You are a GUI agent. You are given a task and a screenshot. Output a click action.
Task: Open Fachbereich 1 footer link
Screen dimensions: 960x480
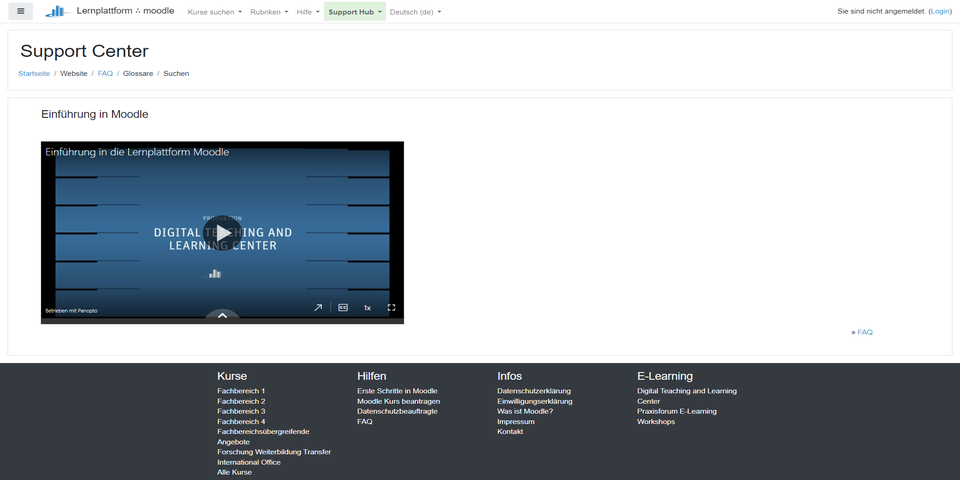[x=241, y=391]
